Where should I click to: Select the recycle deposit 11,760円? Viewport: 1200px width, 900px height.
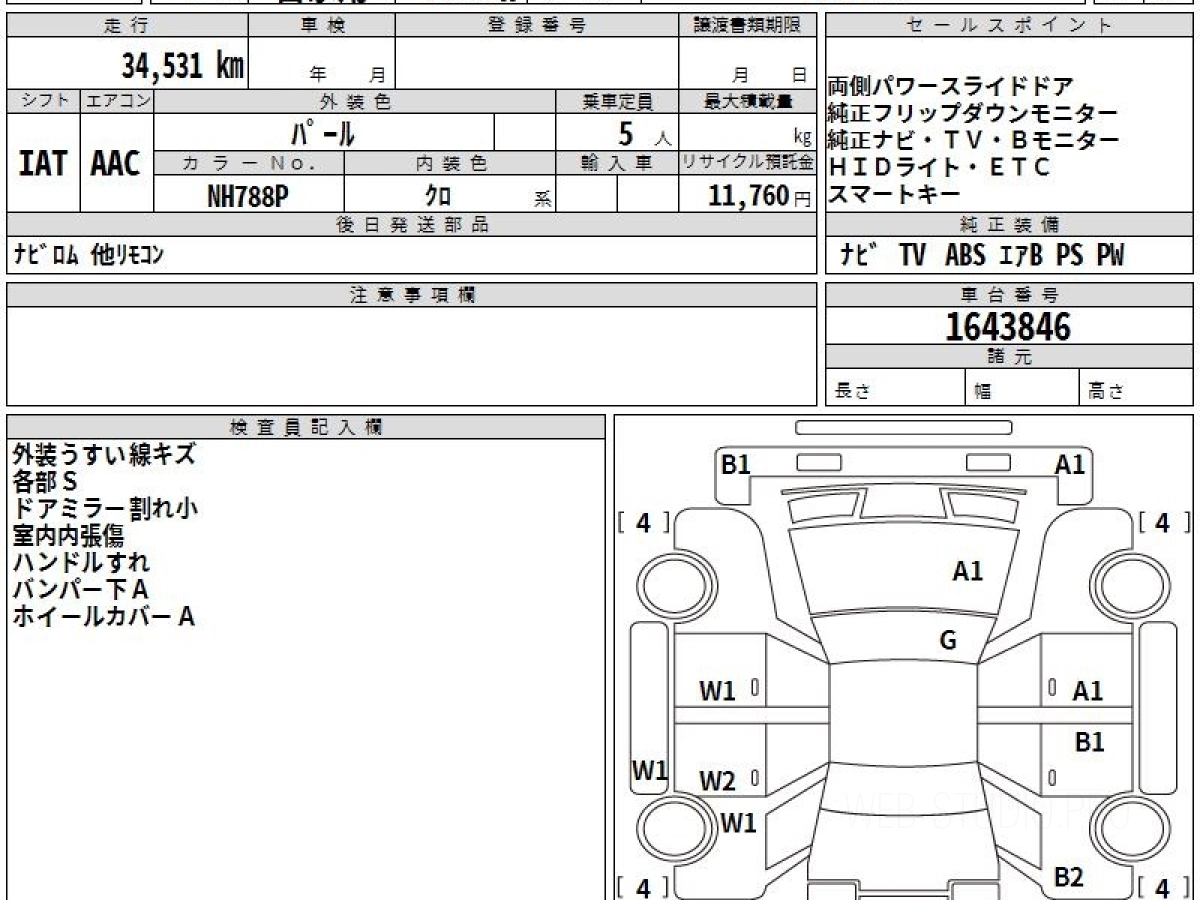pyautogui.click(x=760, y=196)
